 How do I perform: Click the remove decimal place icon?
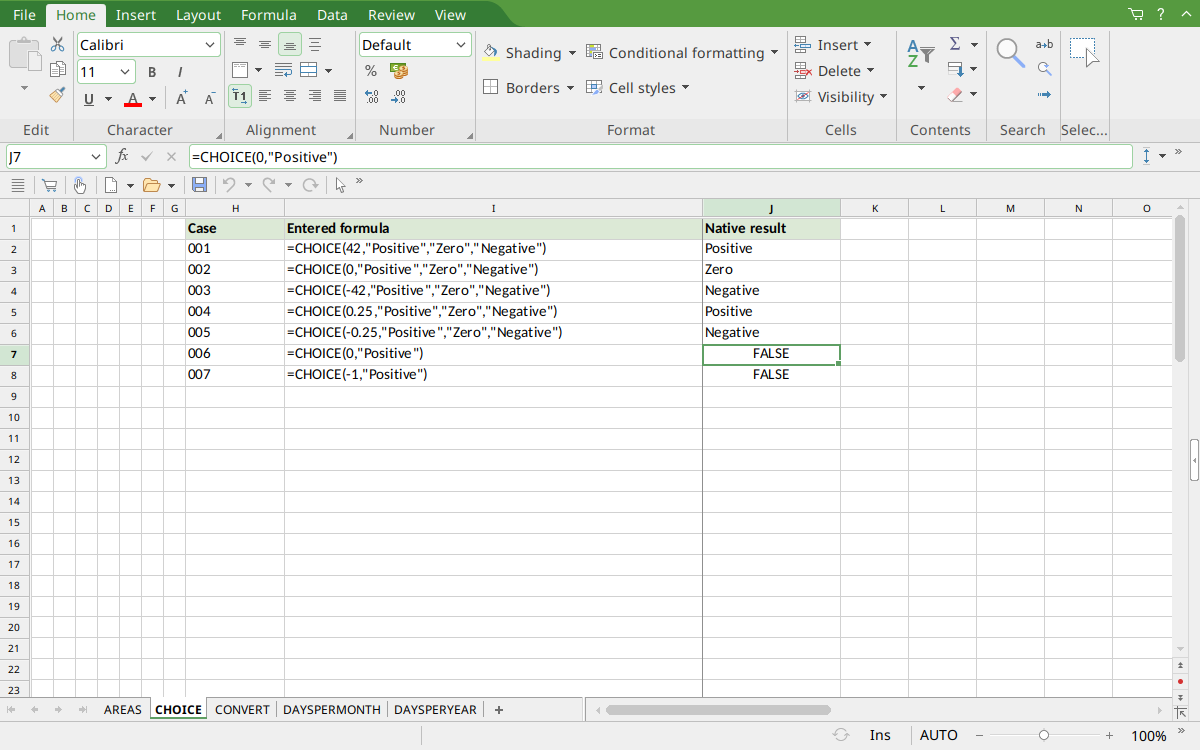coord(399,97)
